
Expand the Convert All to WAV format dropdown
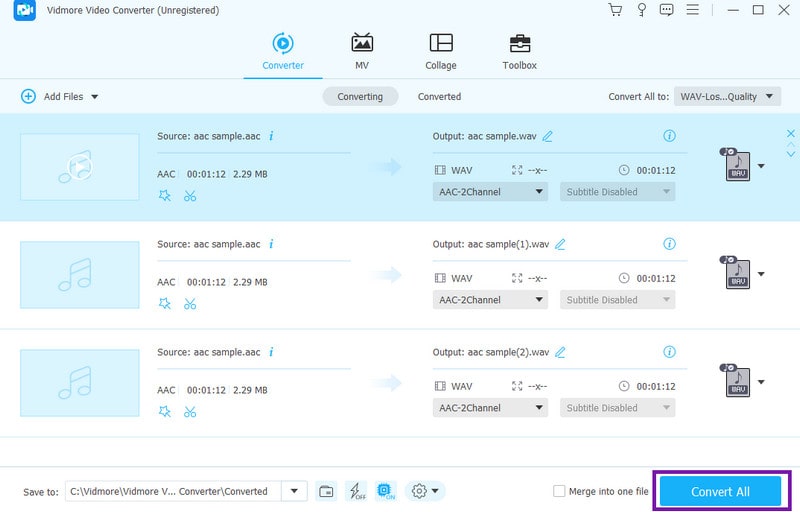pyautogui.click(x=727, y=97)
